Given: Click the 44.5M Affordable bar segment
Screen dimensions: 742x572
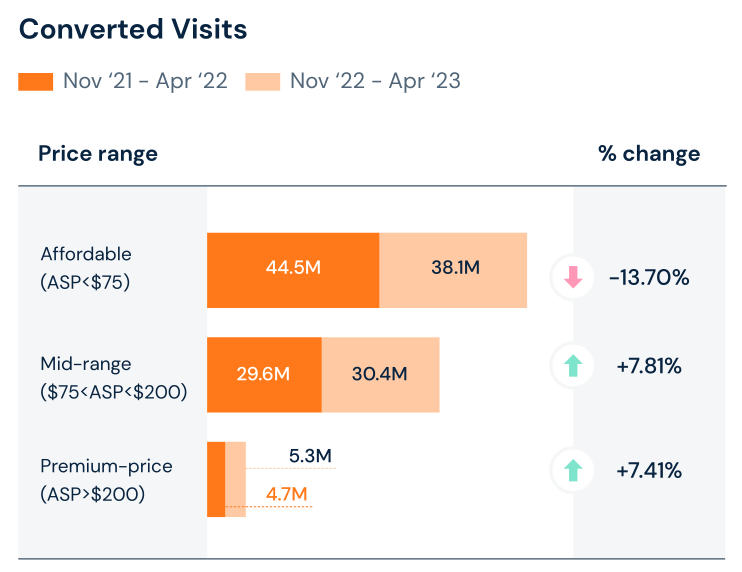Looking at the screenshot, I should click(293, 270).
